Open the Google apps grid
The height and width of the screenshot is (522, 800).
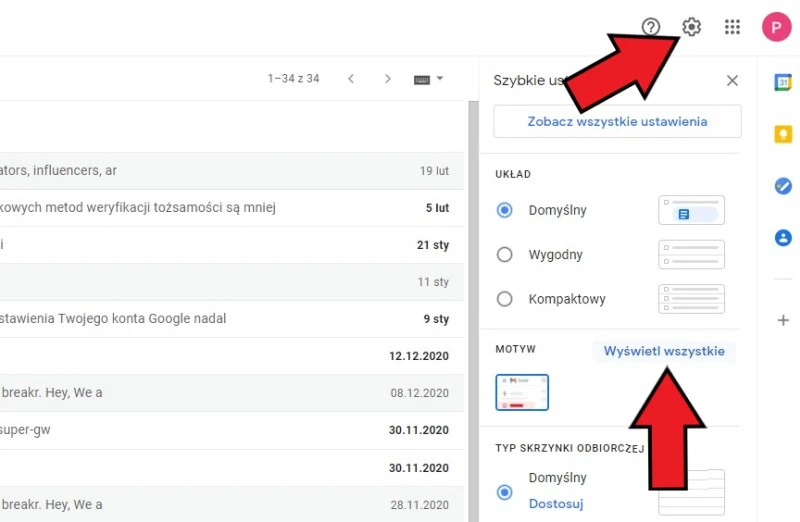pos(732,27)
